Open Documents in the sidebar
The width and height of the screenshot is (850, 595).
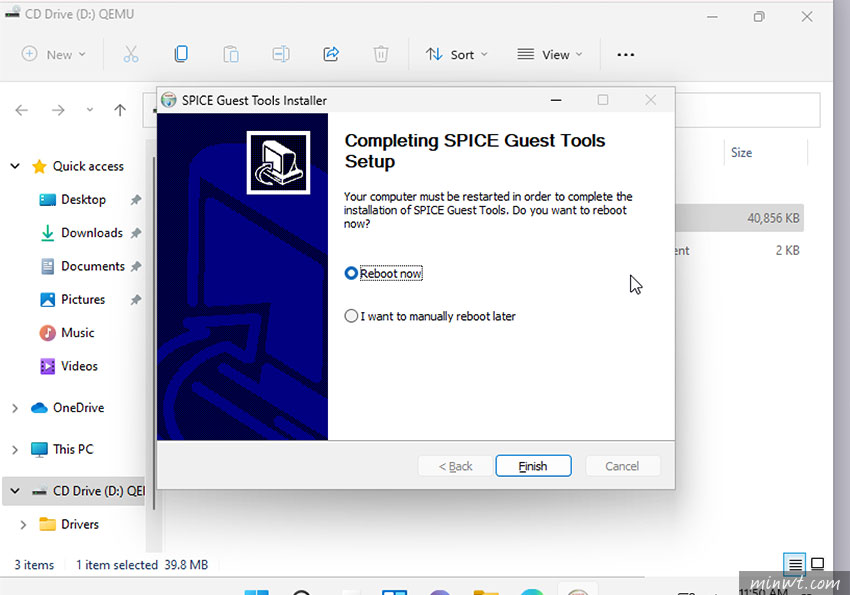pyautogui.click(x=93, y=266)
